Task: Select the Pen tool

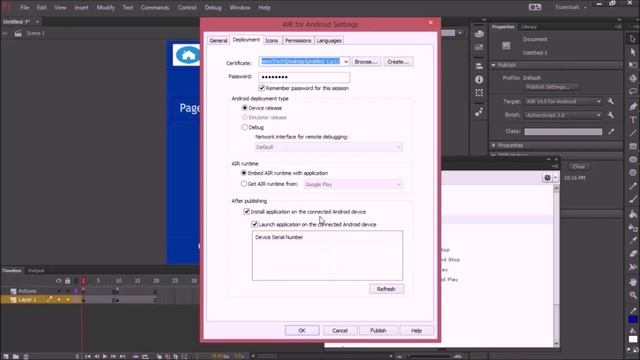Action: (x=633, y=106)
